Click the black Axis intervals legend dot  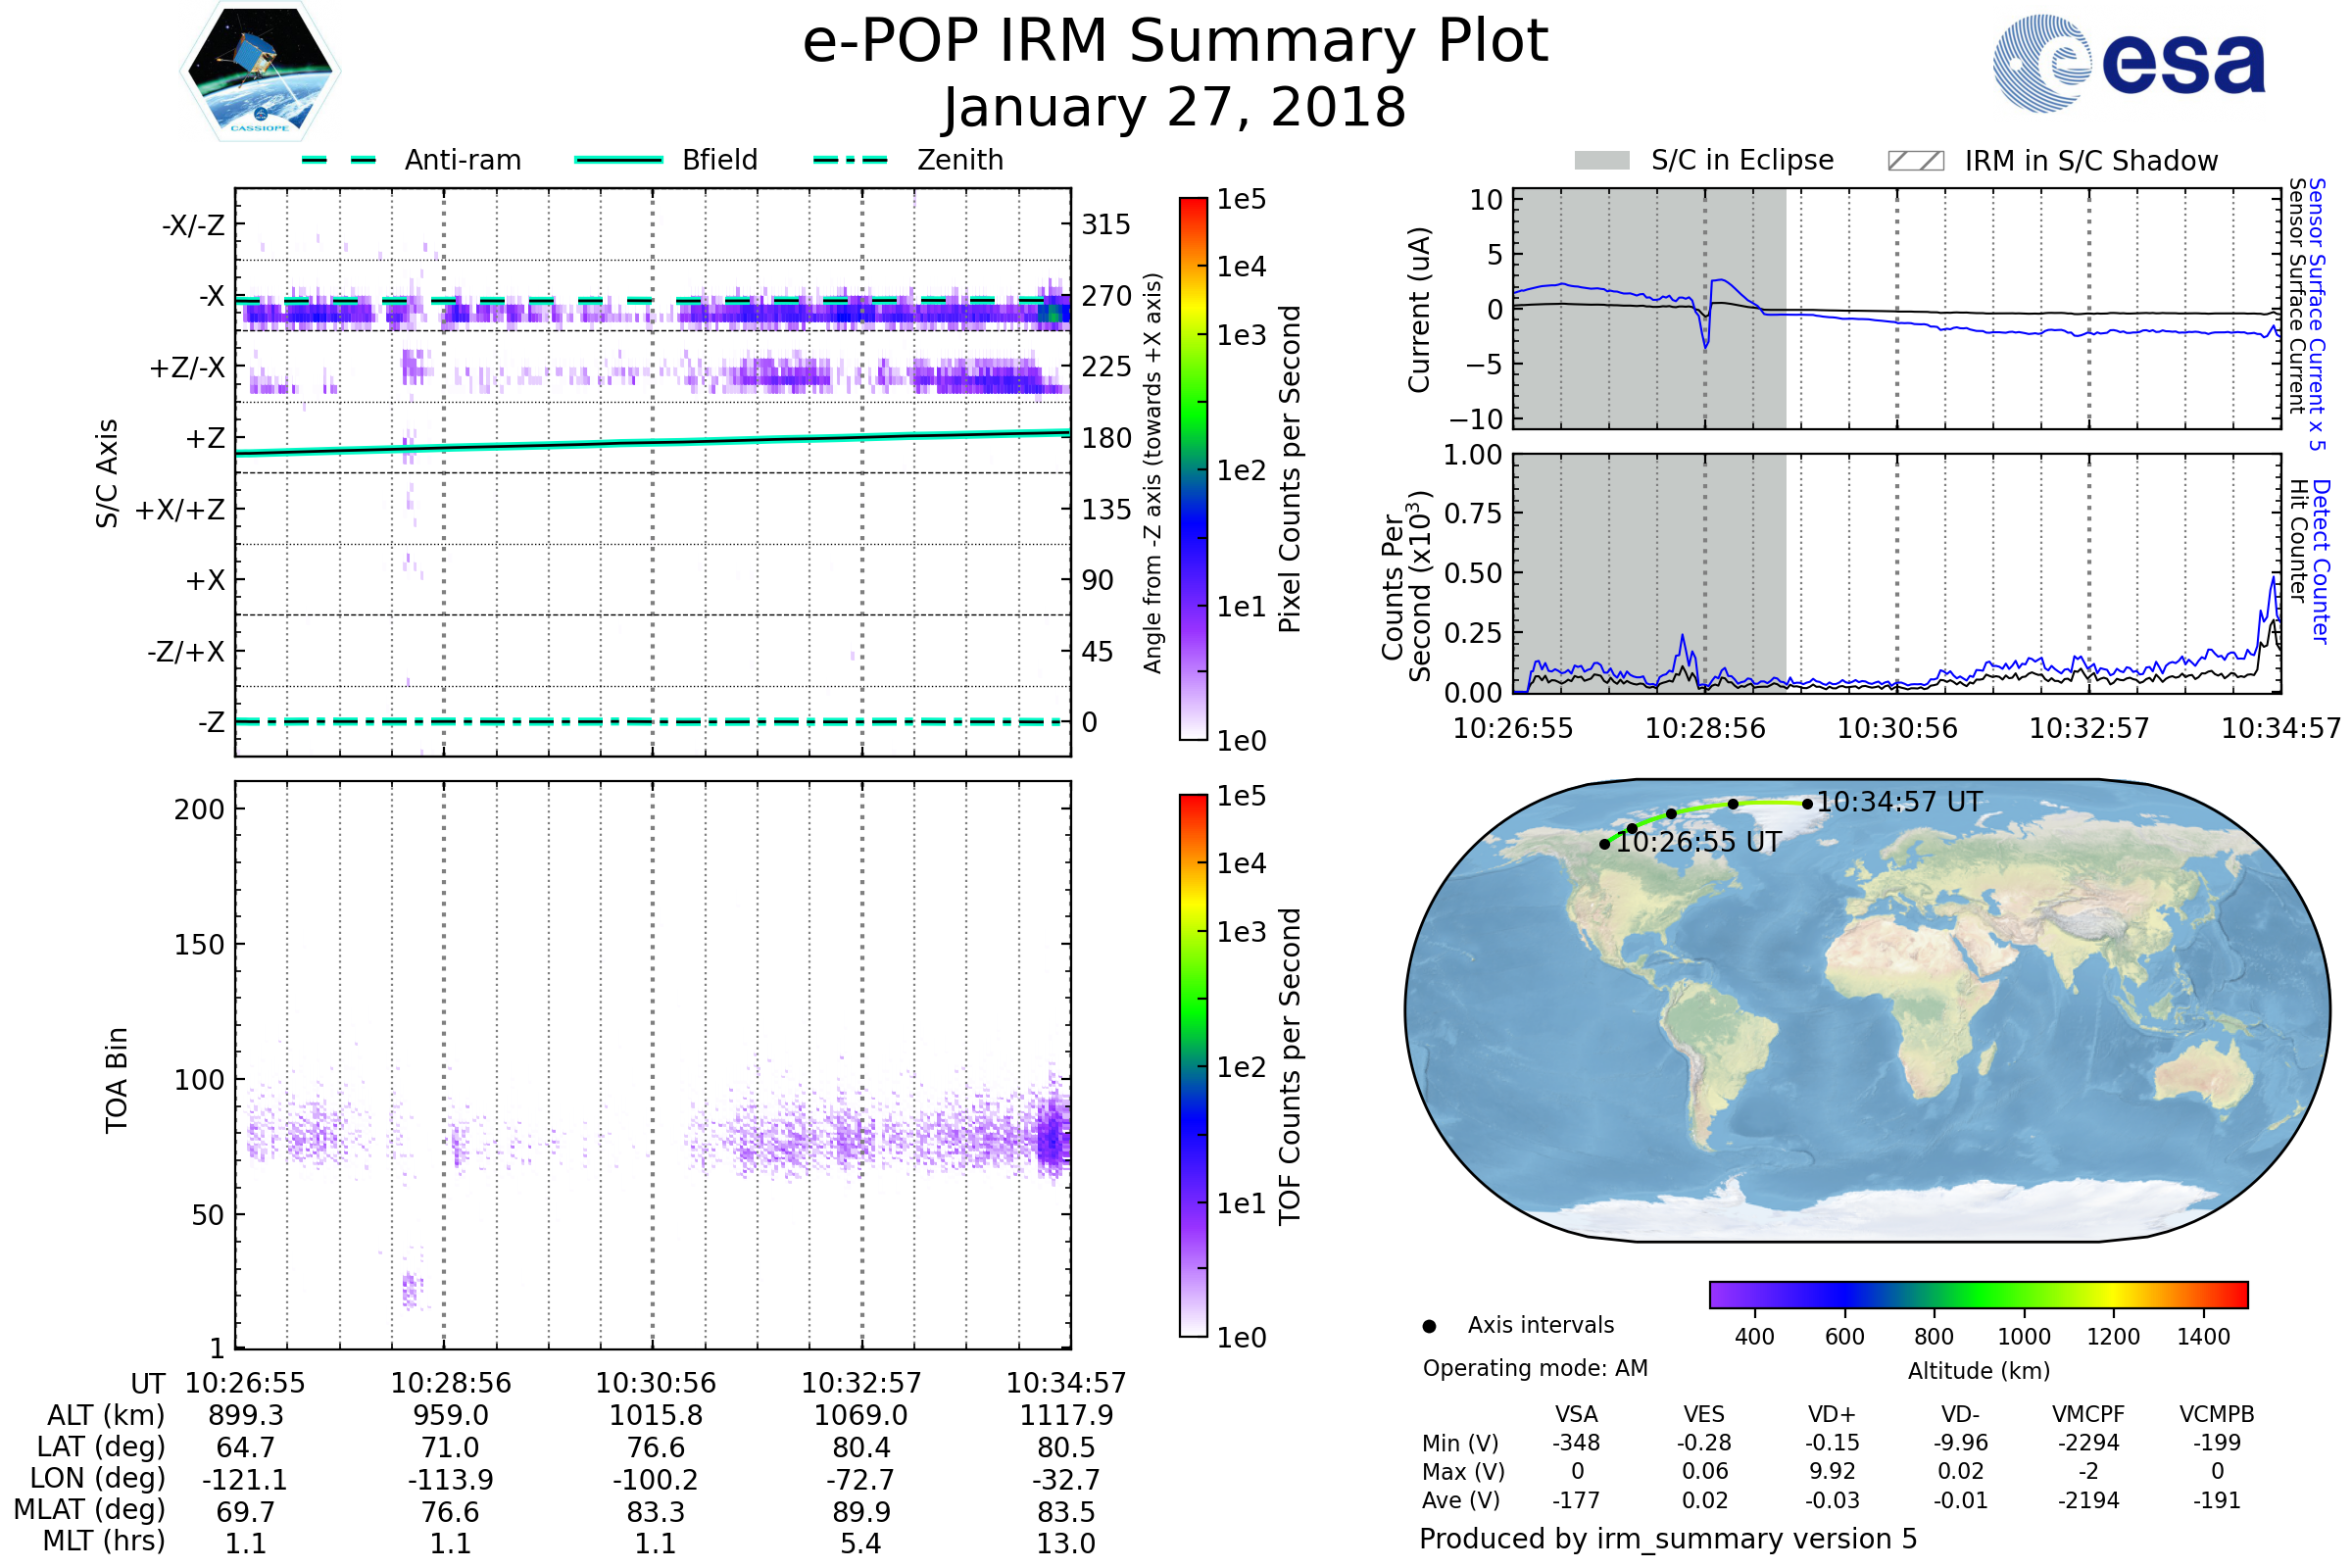1429,1326
